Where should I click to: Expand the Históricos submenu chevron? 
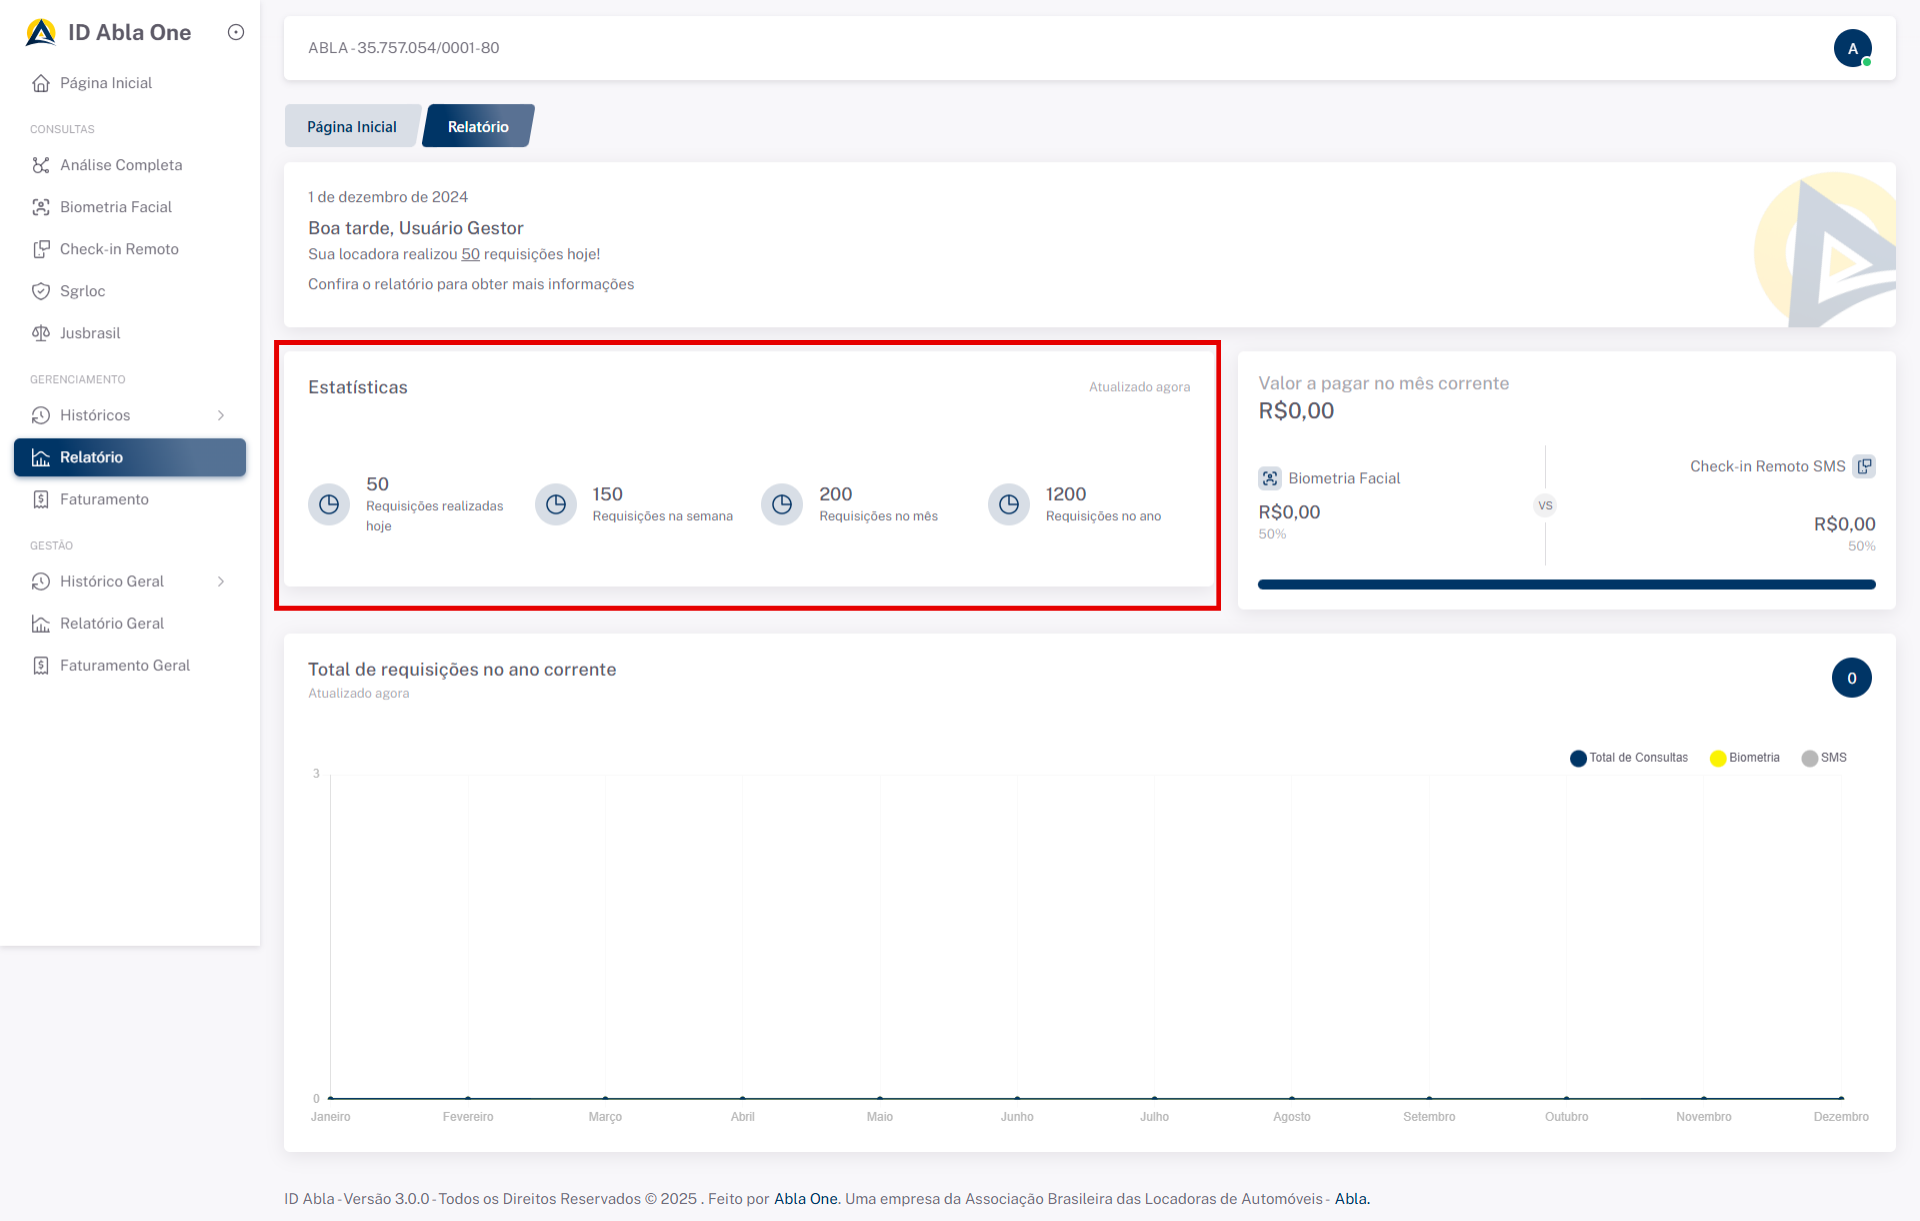[221, 415]
